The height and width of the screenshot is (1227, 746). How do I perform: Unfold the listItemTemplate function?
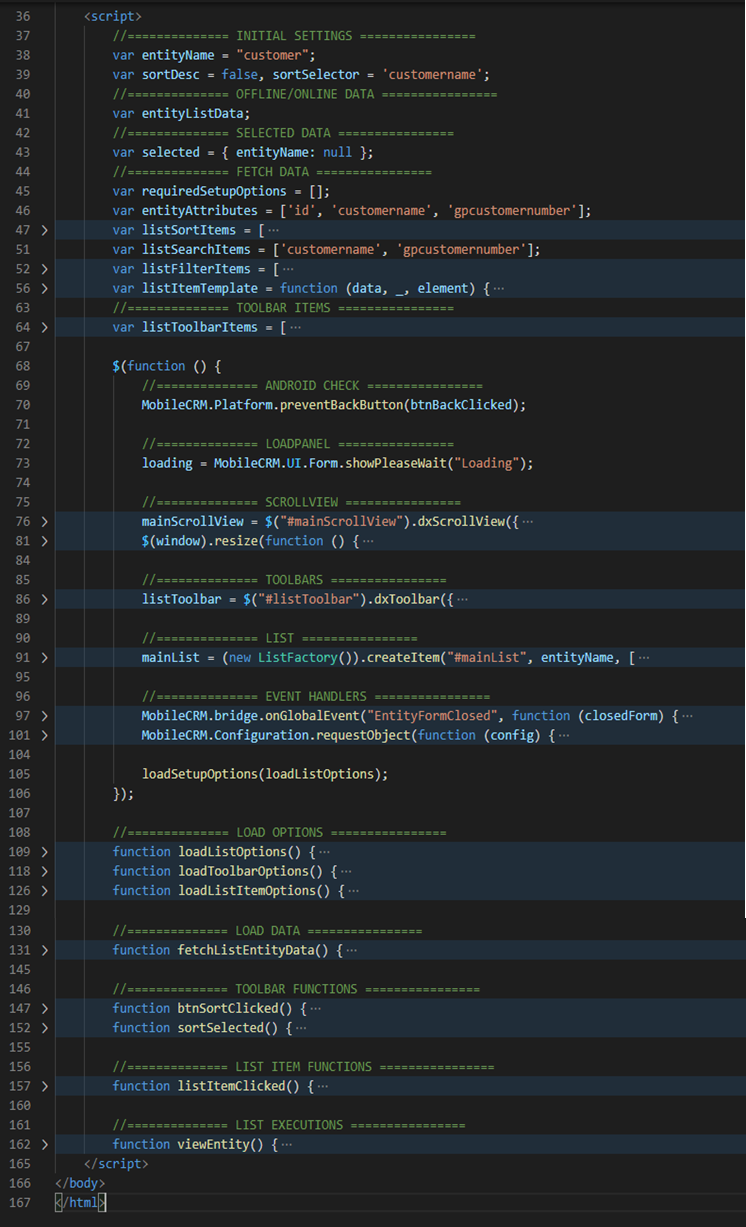coord(44,288)
